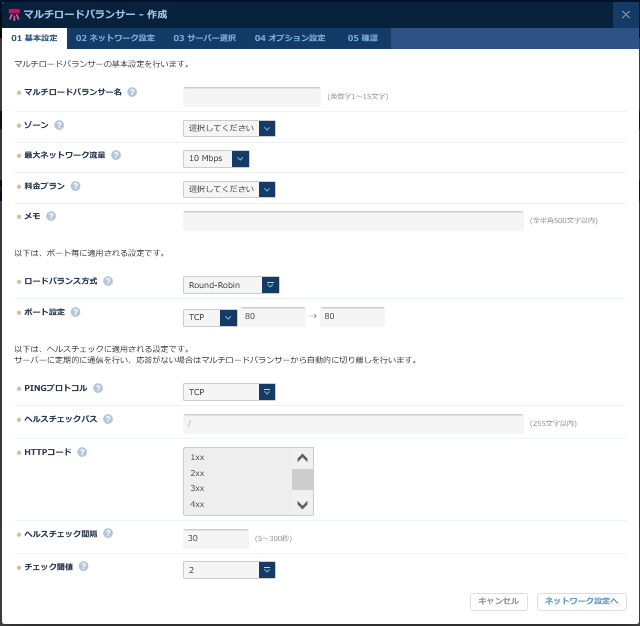Switch to the 02 ネットワーク設定 tab
Screen dimensions: 640x626
pos(115,38)
